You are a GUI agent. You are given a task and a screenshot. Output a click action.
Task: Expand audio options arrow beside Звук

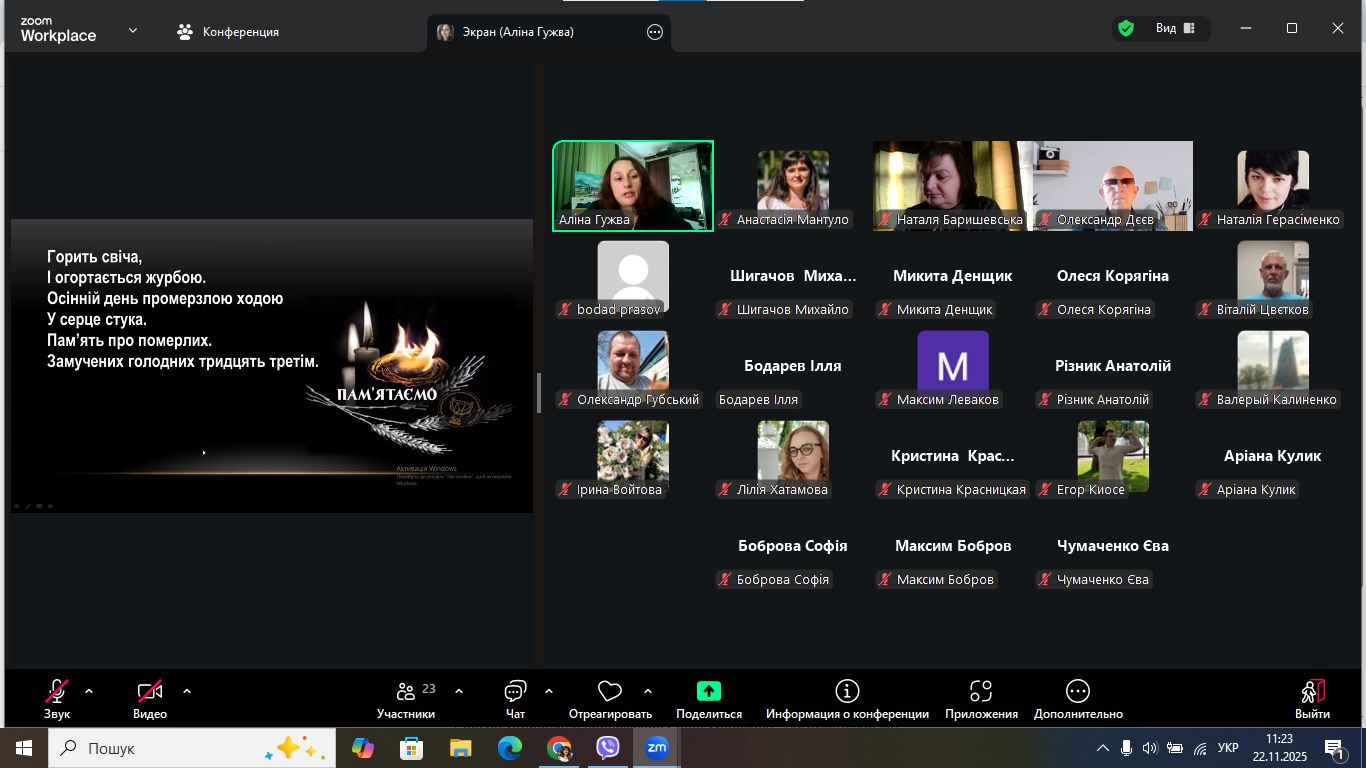[89, 691]
